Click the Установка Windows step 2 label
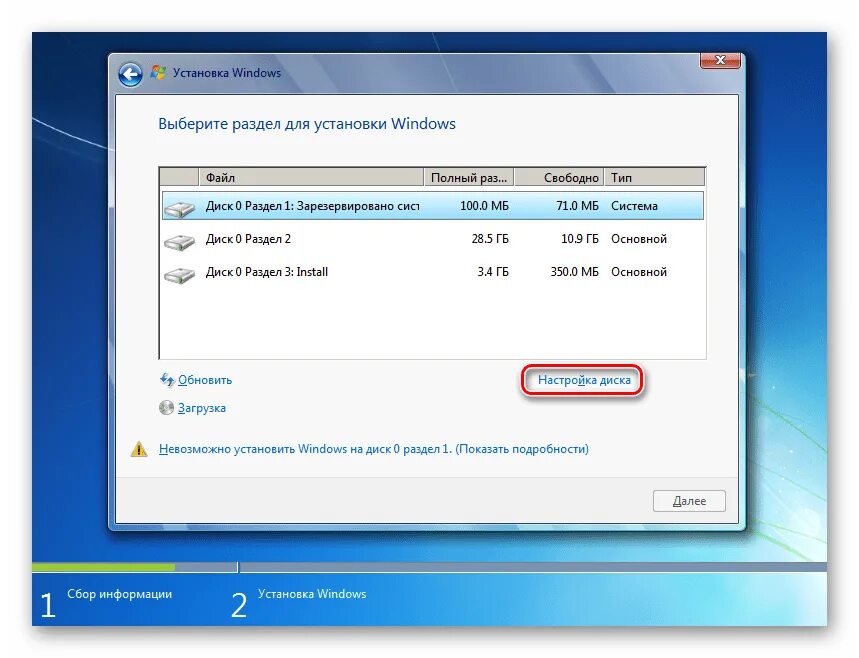 click(312, 594)
